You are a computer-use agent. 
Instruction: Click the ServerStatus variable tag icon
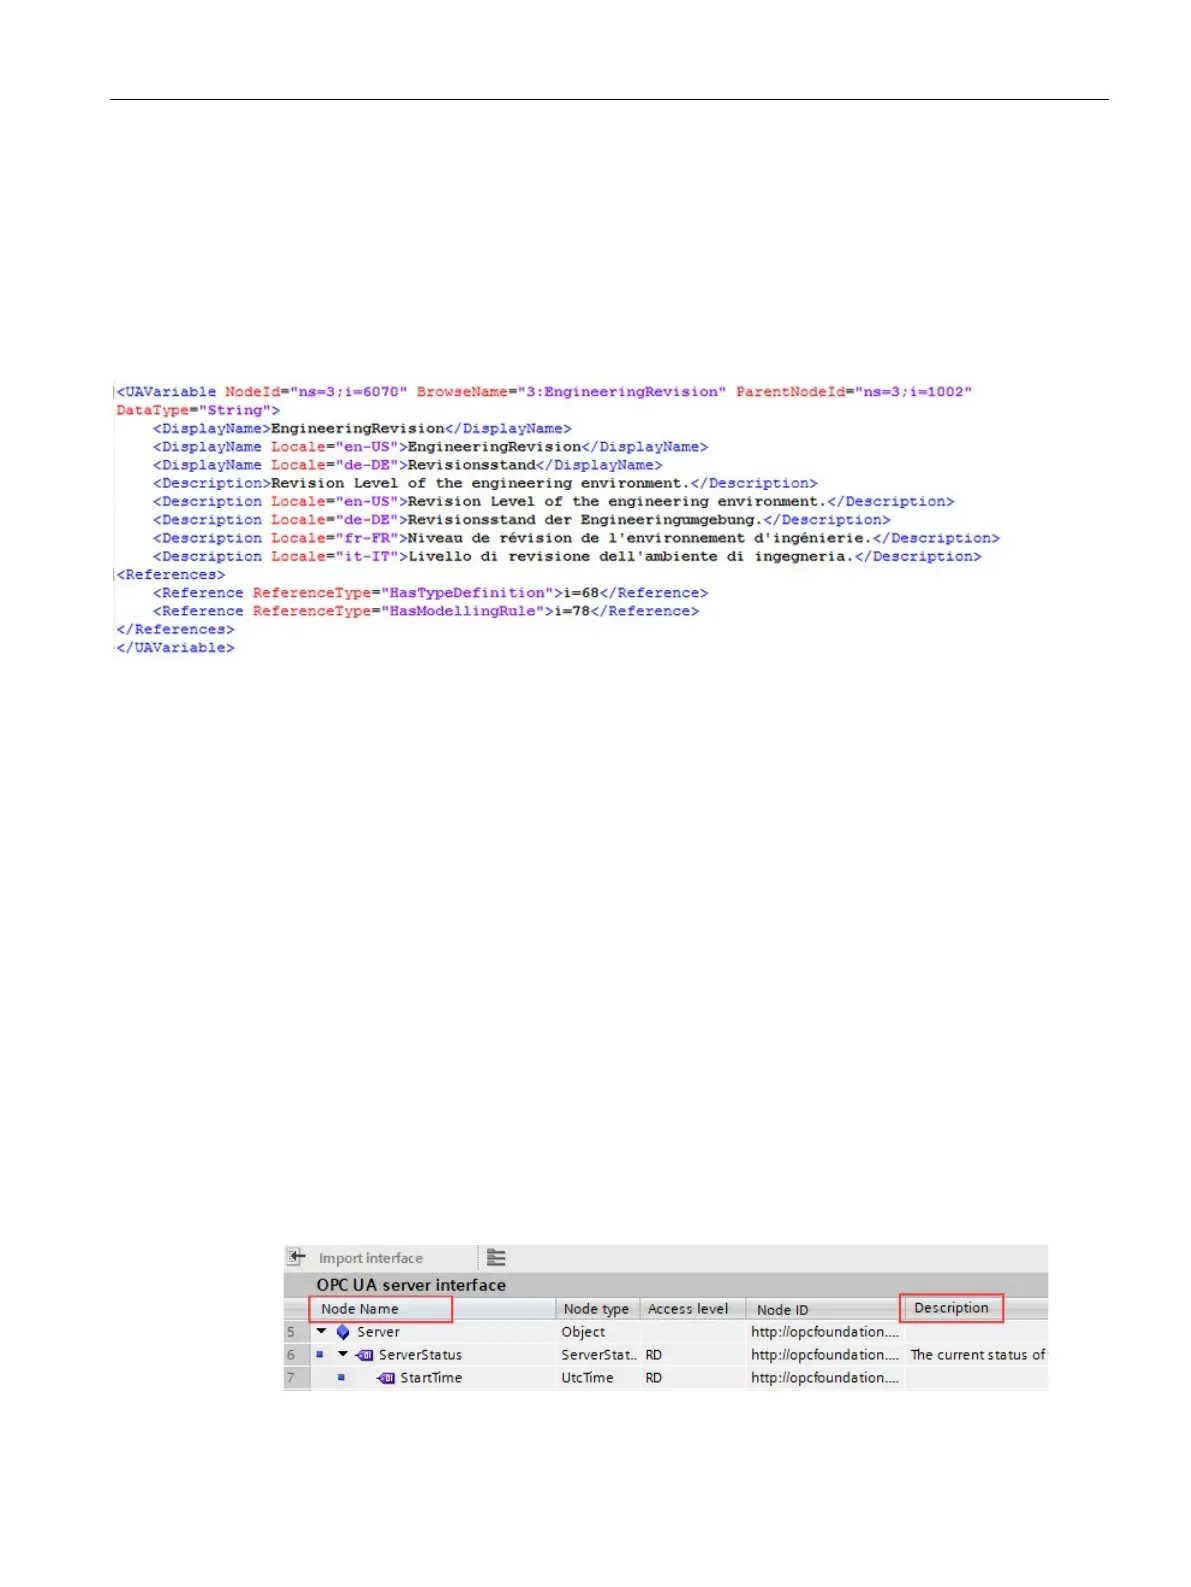(x=365, y=1355)
